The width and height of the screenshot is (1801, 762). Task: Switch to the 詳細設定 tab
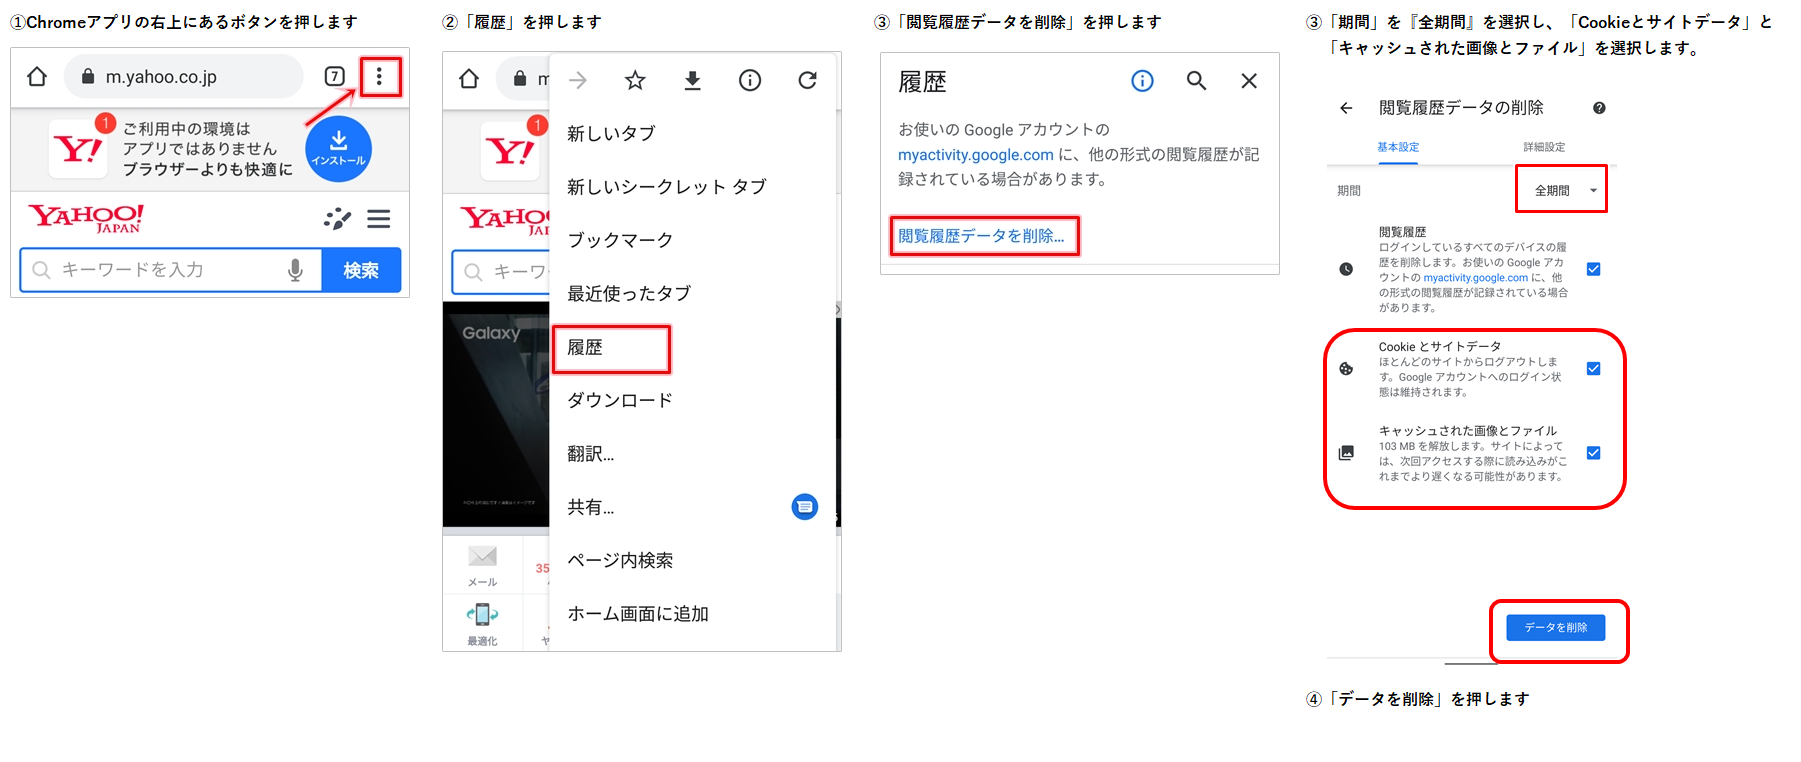point(1544,147)
